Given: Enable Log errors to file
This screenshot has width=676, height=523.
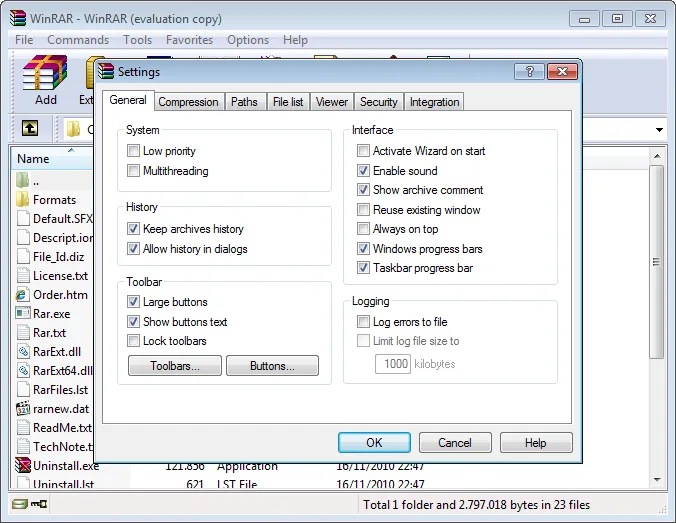Looking at the screenshot, I should 363,322.
